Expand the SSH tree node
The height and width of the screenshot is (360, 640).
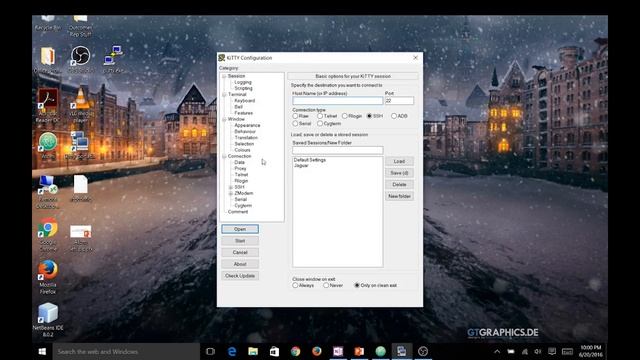[x=231, y=187]
